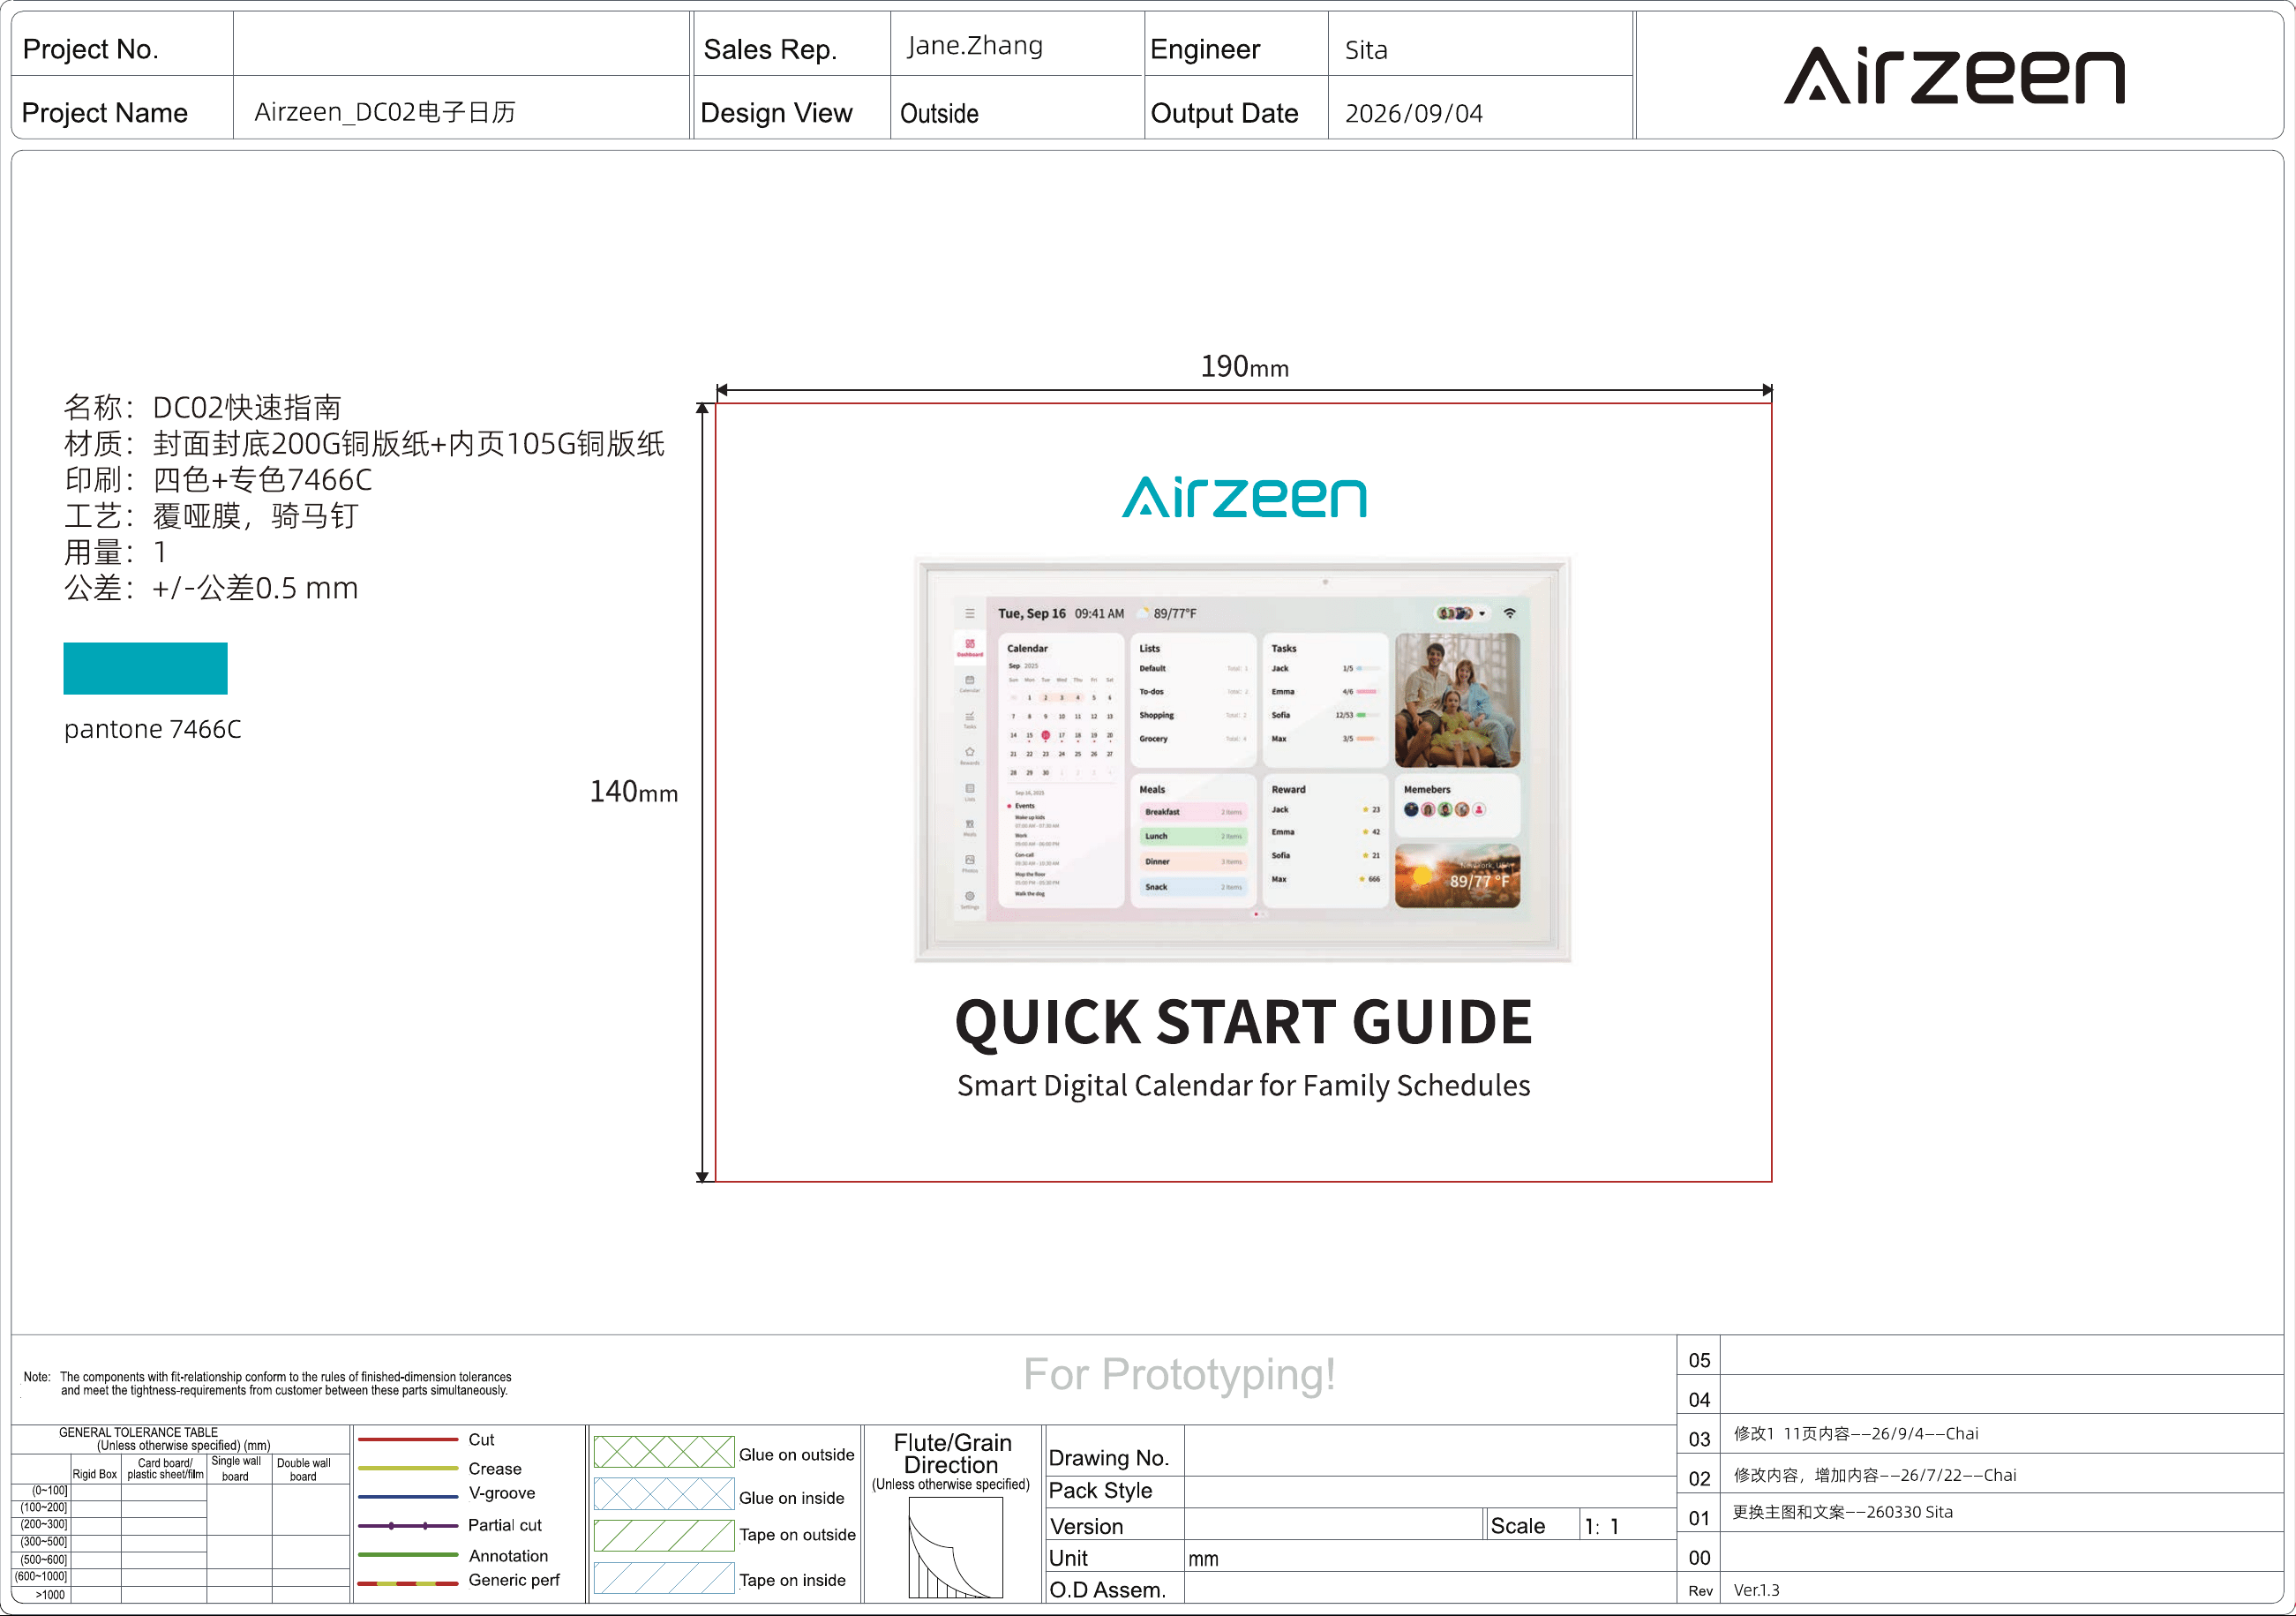Click the 'pantone 7466C' caption
Screen dimensions: 2296x1616
(153, 729)
